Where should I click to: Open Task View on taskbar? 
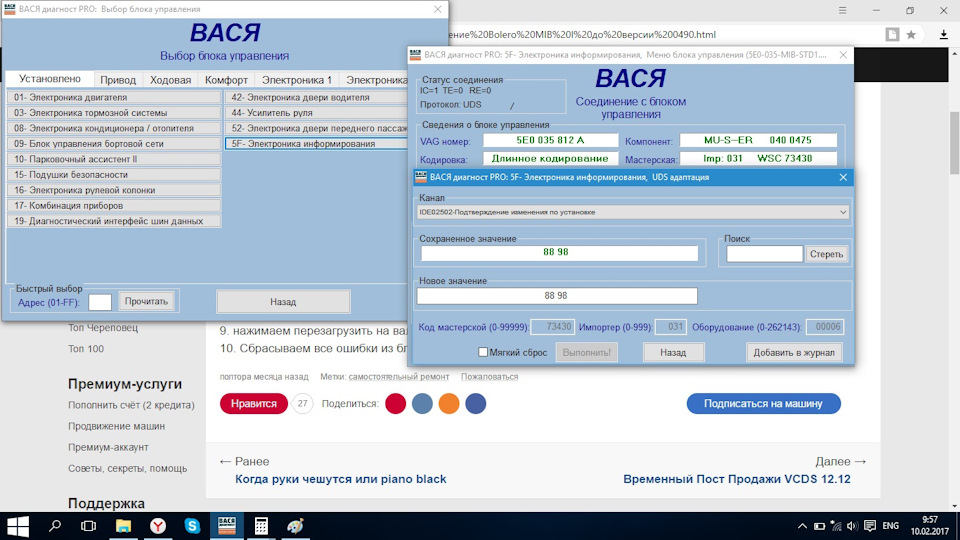click(x=89, y=526)
